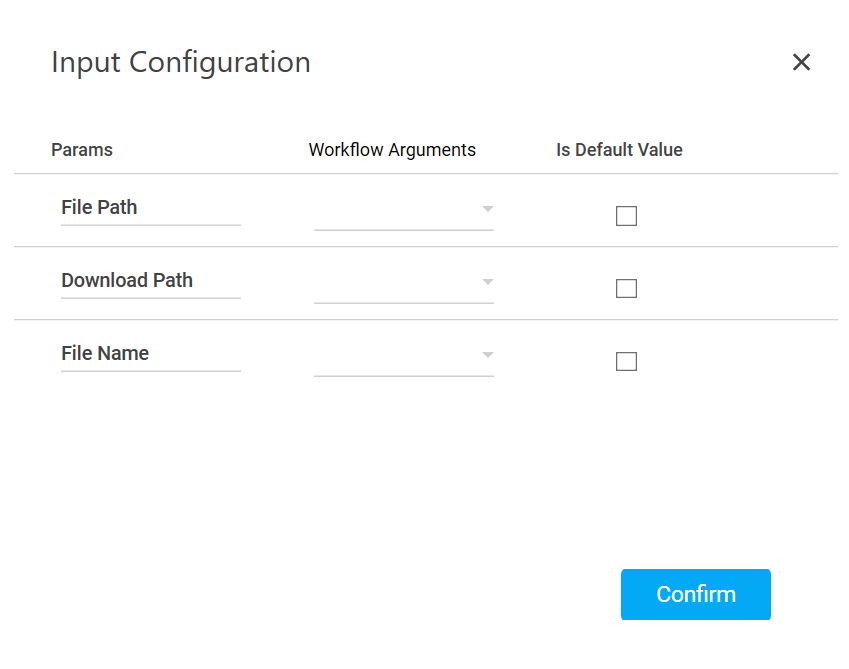Open the Download Path workflow argument combo box
Viewport: 849px width, 669px height.
(397, 284)
